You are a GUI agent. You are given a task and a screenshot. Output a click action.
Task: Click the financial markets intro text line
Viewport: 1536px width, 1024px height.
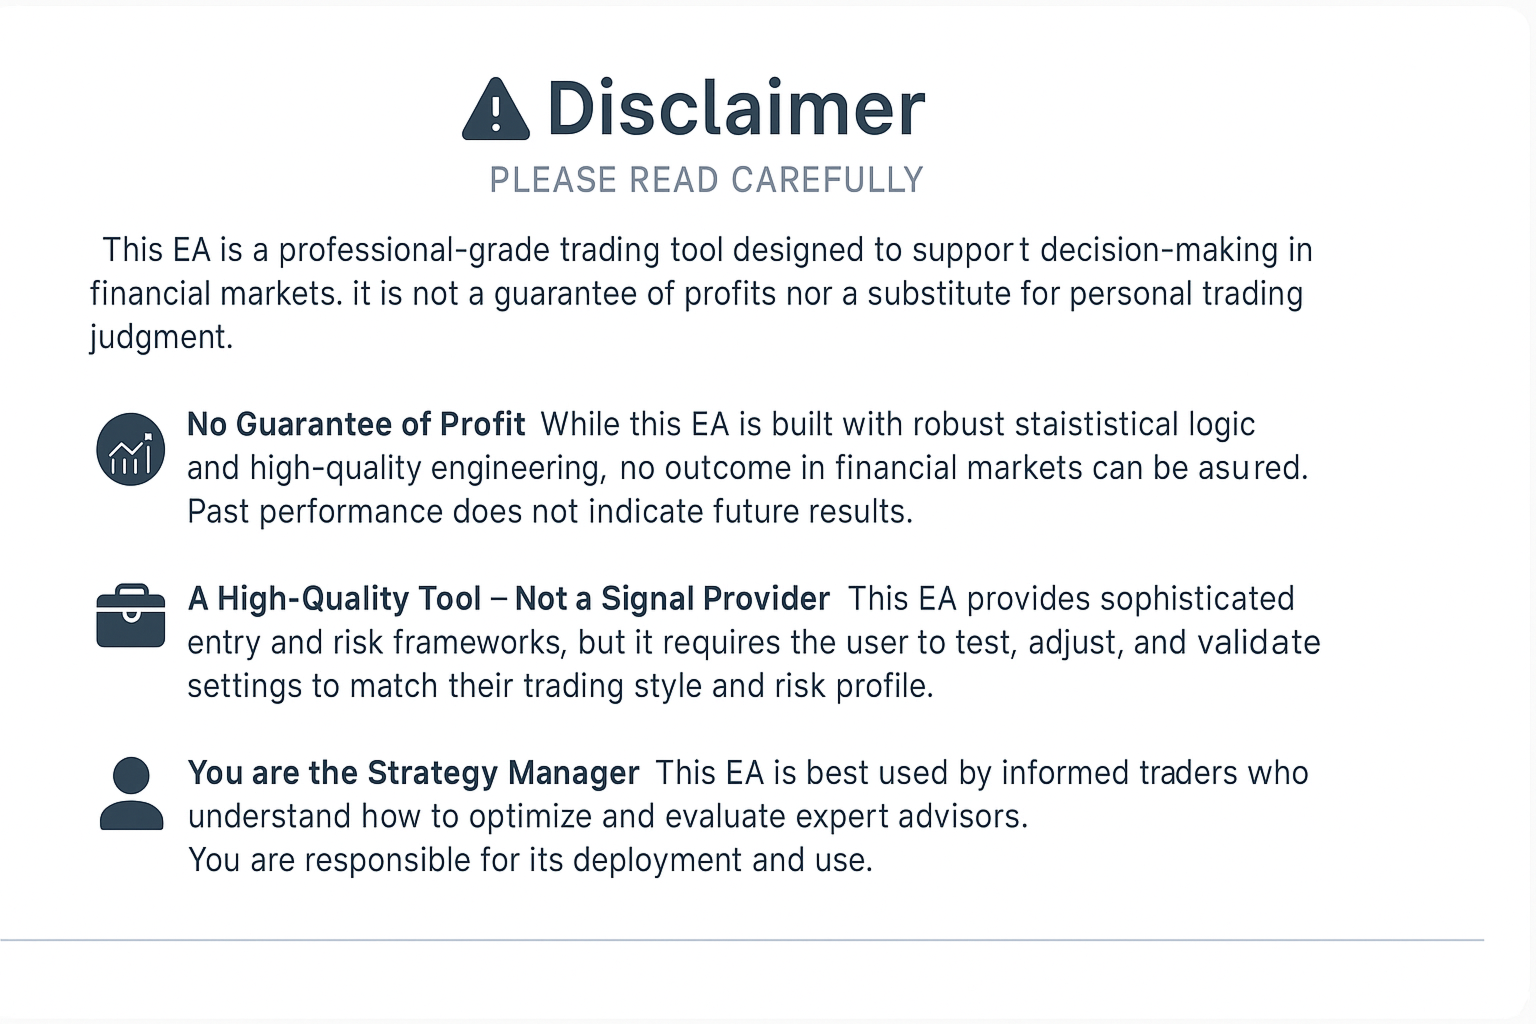tap(696, 294)
